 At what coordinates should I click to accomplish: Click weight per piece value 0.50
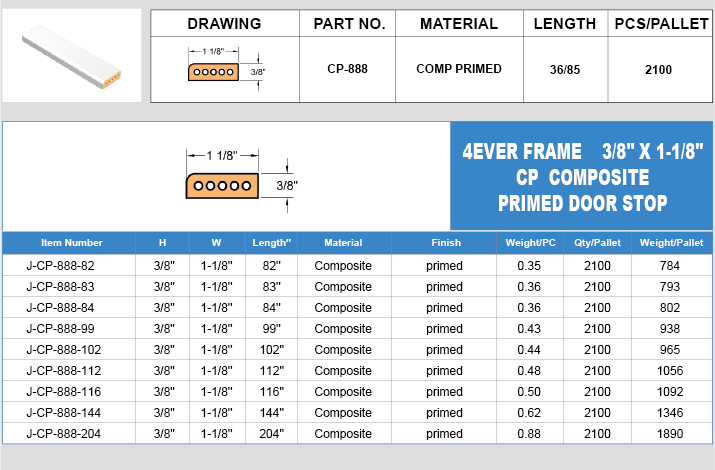point(529,392)
